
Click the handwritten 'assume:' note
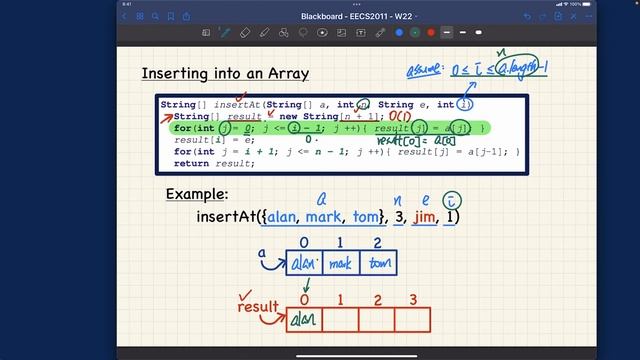click(x=424, y=70)
